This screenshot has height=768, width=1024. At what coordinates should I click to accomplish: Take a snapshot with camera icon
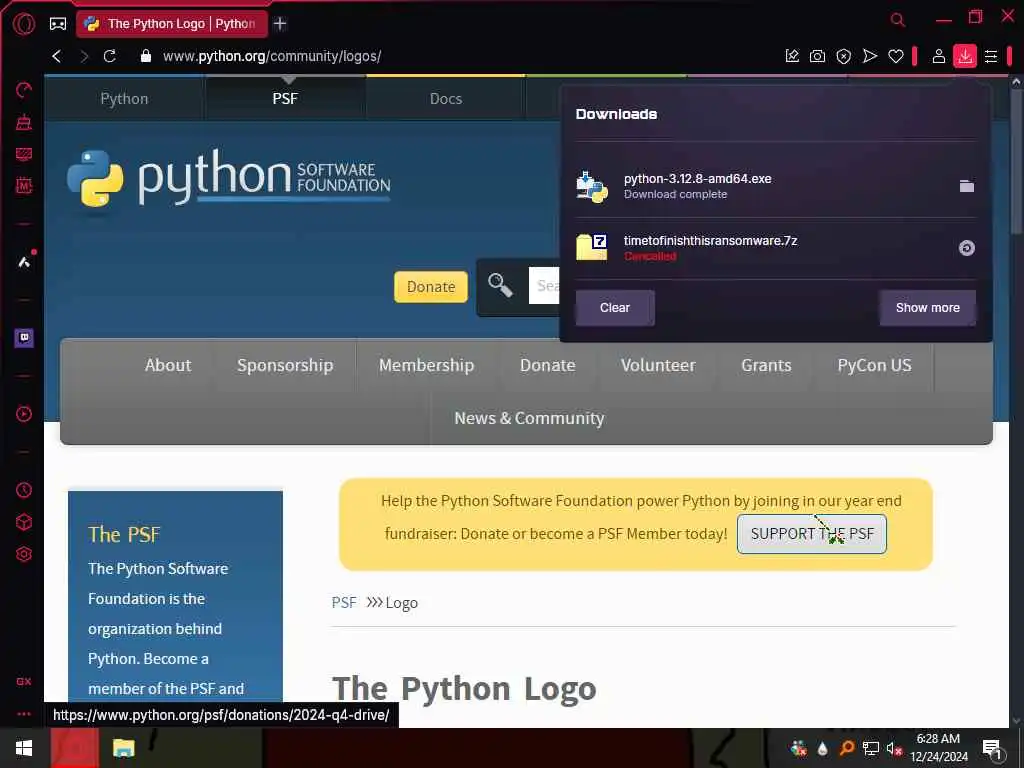tap(817, 56)
